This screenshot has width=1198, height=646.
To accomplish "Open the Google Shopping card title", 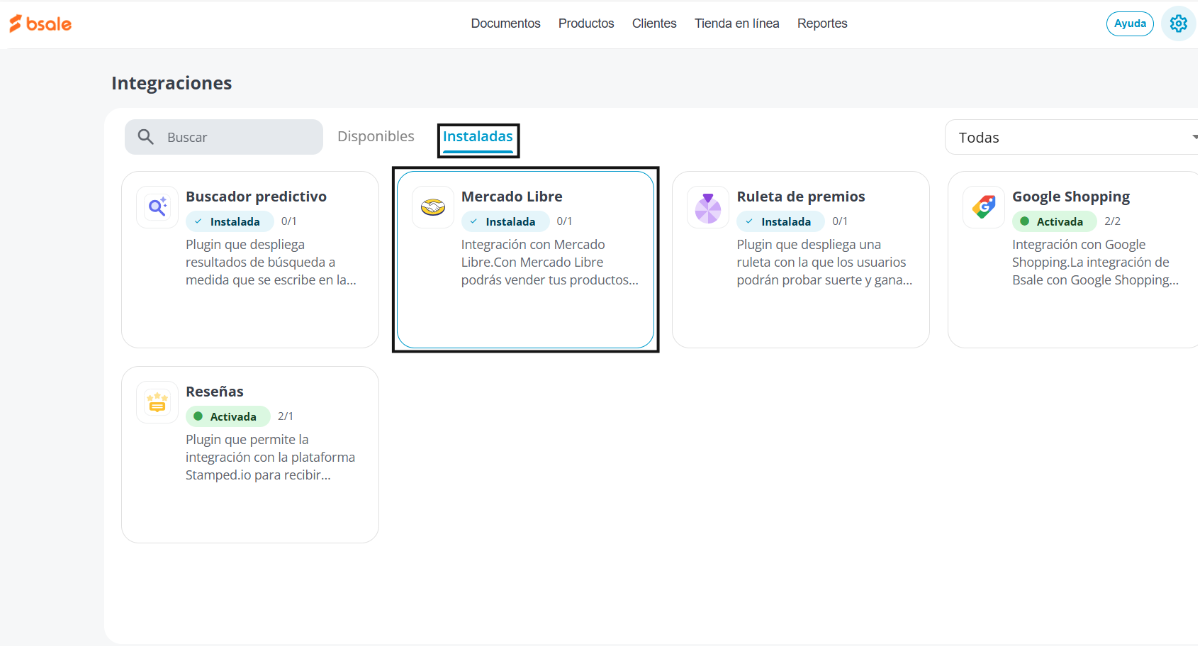I will [1070, 196].
